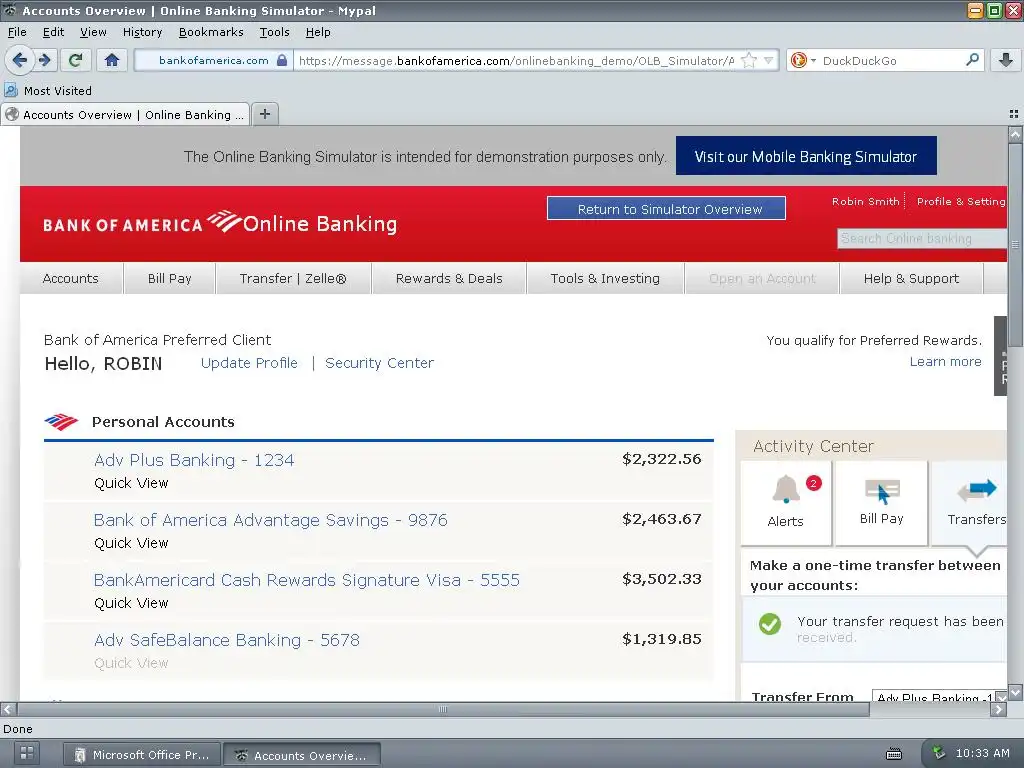Click Quick View under Advantage Savings
Image resolution: width=1024 pixels, height=768 pixels.
(131, 543)
